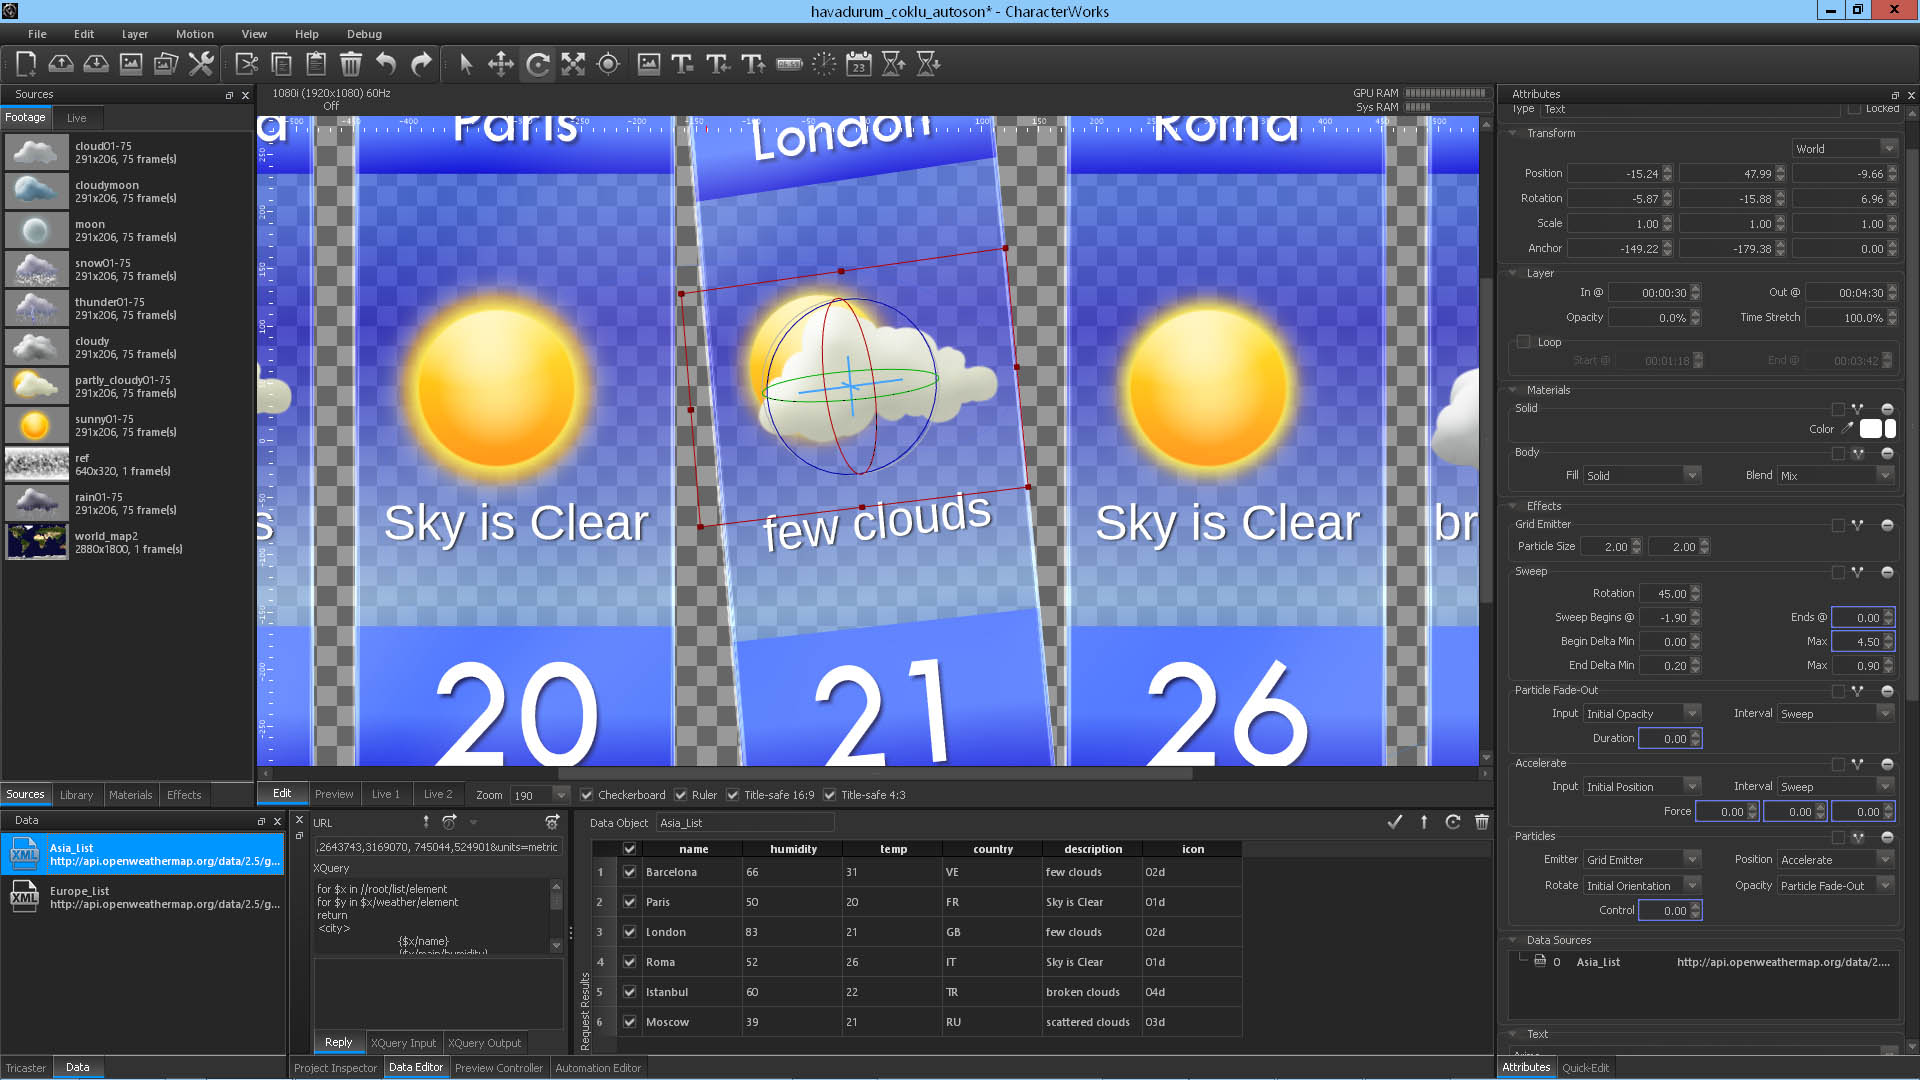Click the Undo arrow icon
This screenshot has height=1080, width=1920.
pos(386,65)
